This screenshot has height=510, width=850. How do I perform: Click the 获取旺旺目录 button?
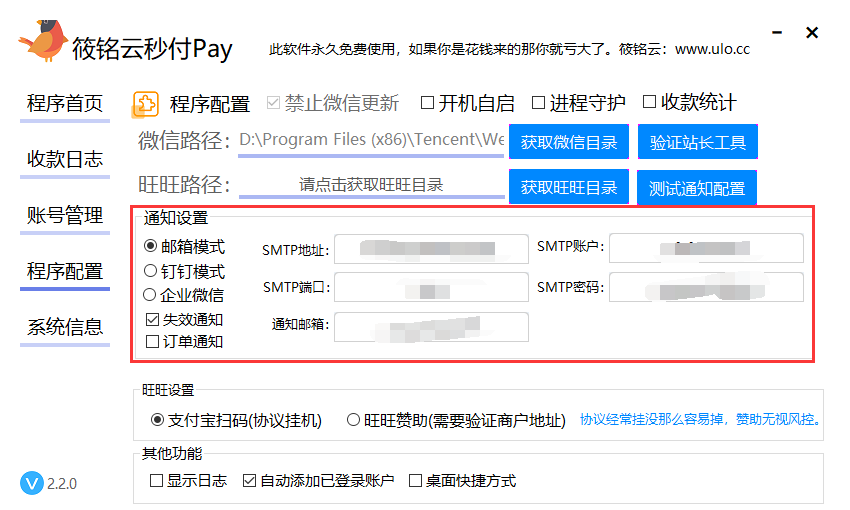(569, 187)
